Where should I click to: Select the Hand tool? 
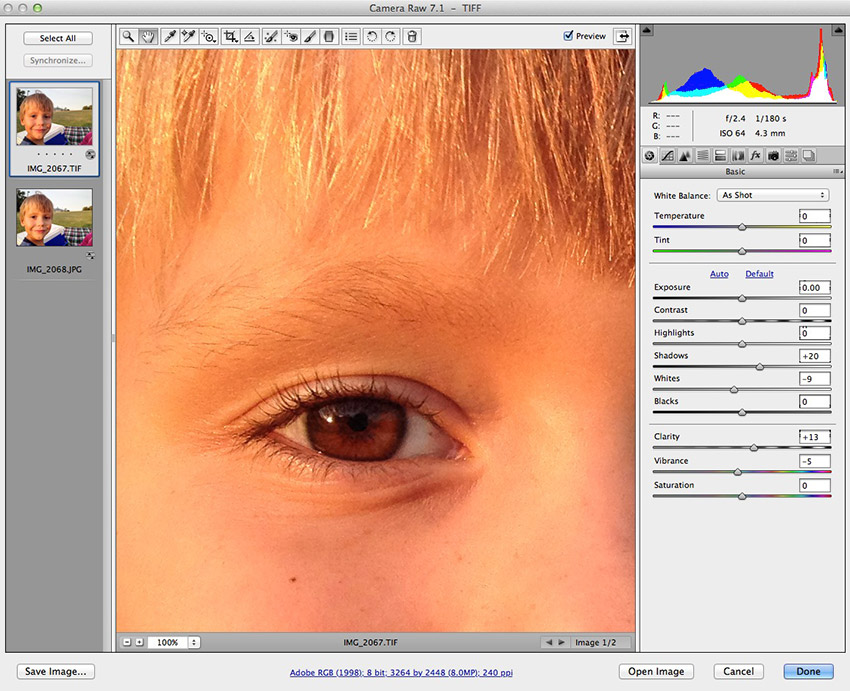tap(147, 37)
